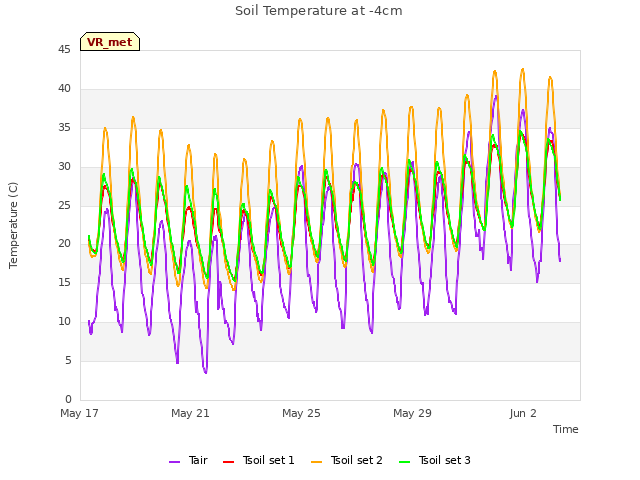Click the green Tsoil set 3 swatch
640x480 pixels.
pos(405,462)
